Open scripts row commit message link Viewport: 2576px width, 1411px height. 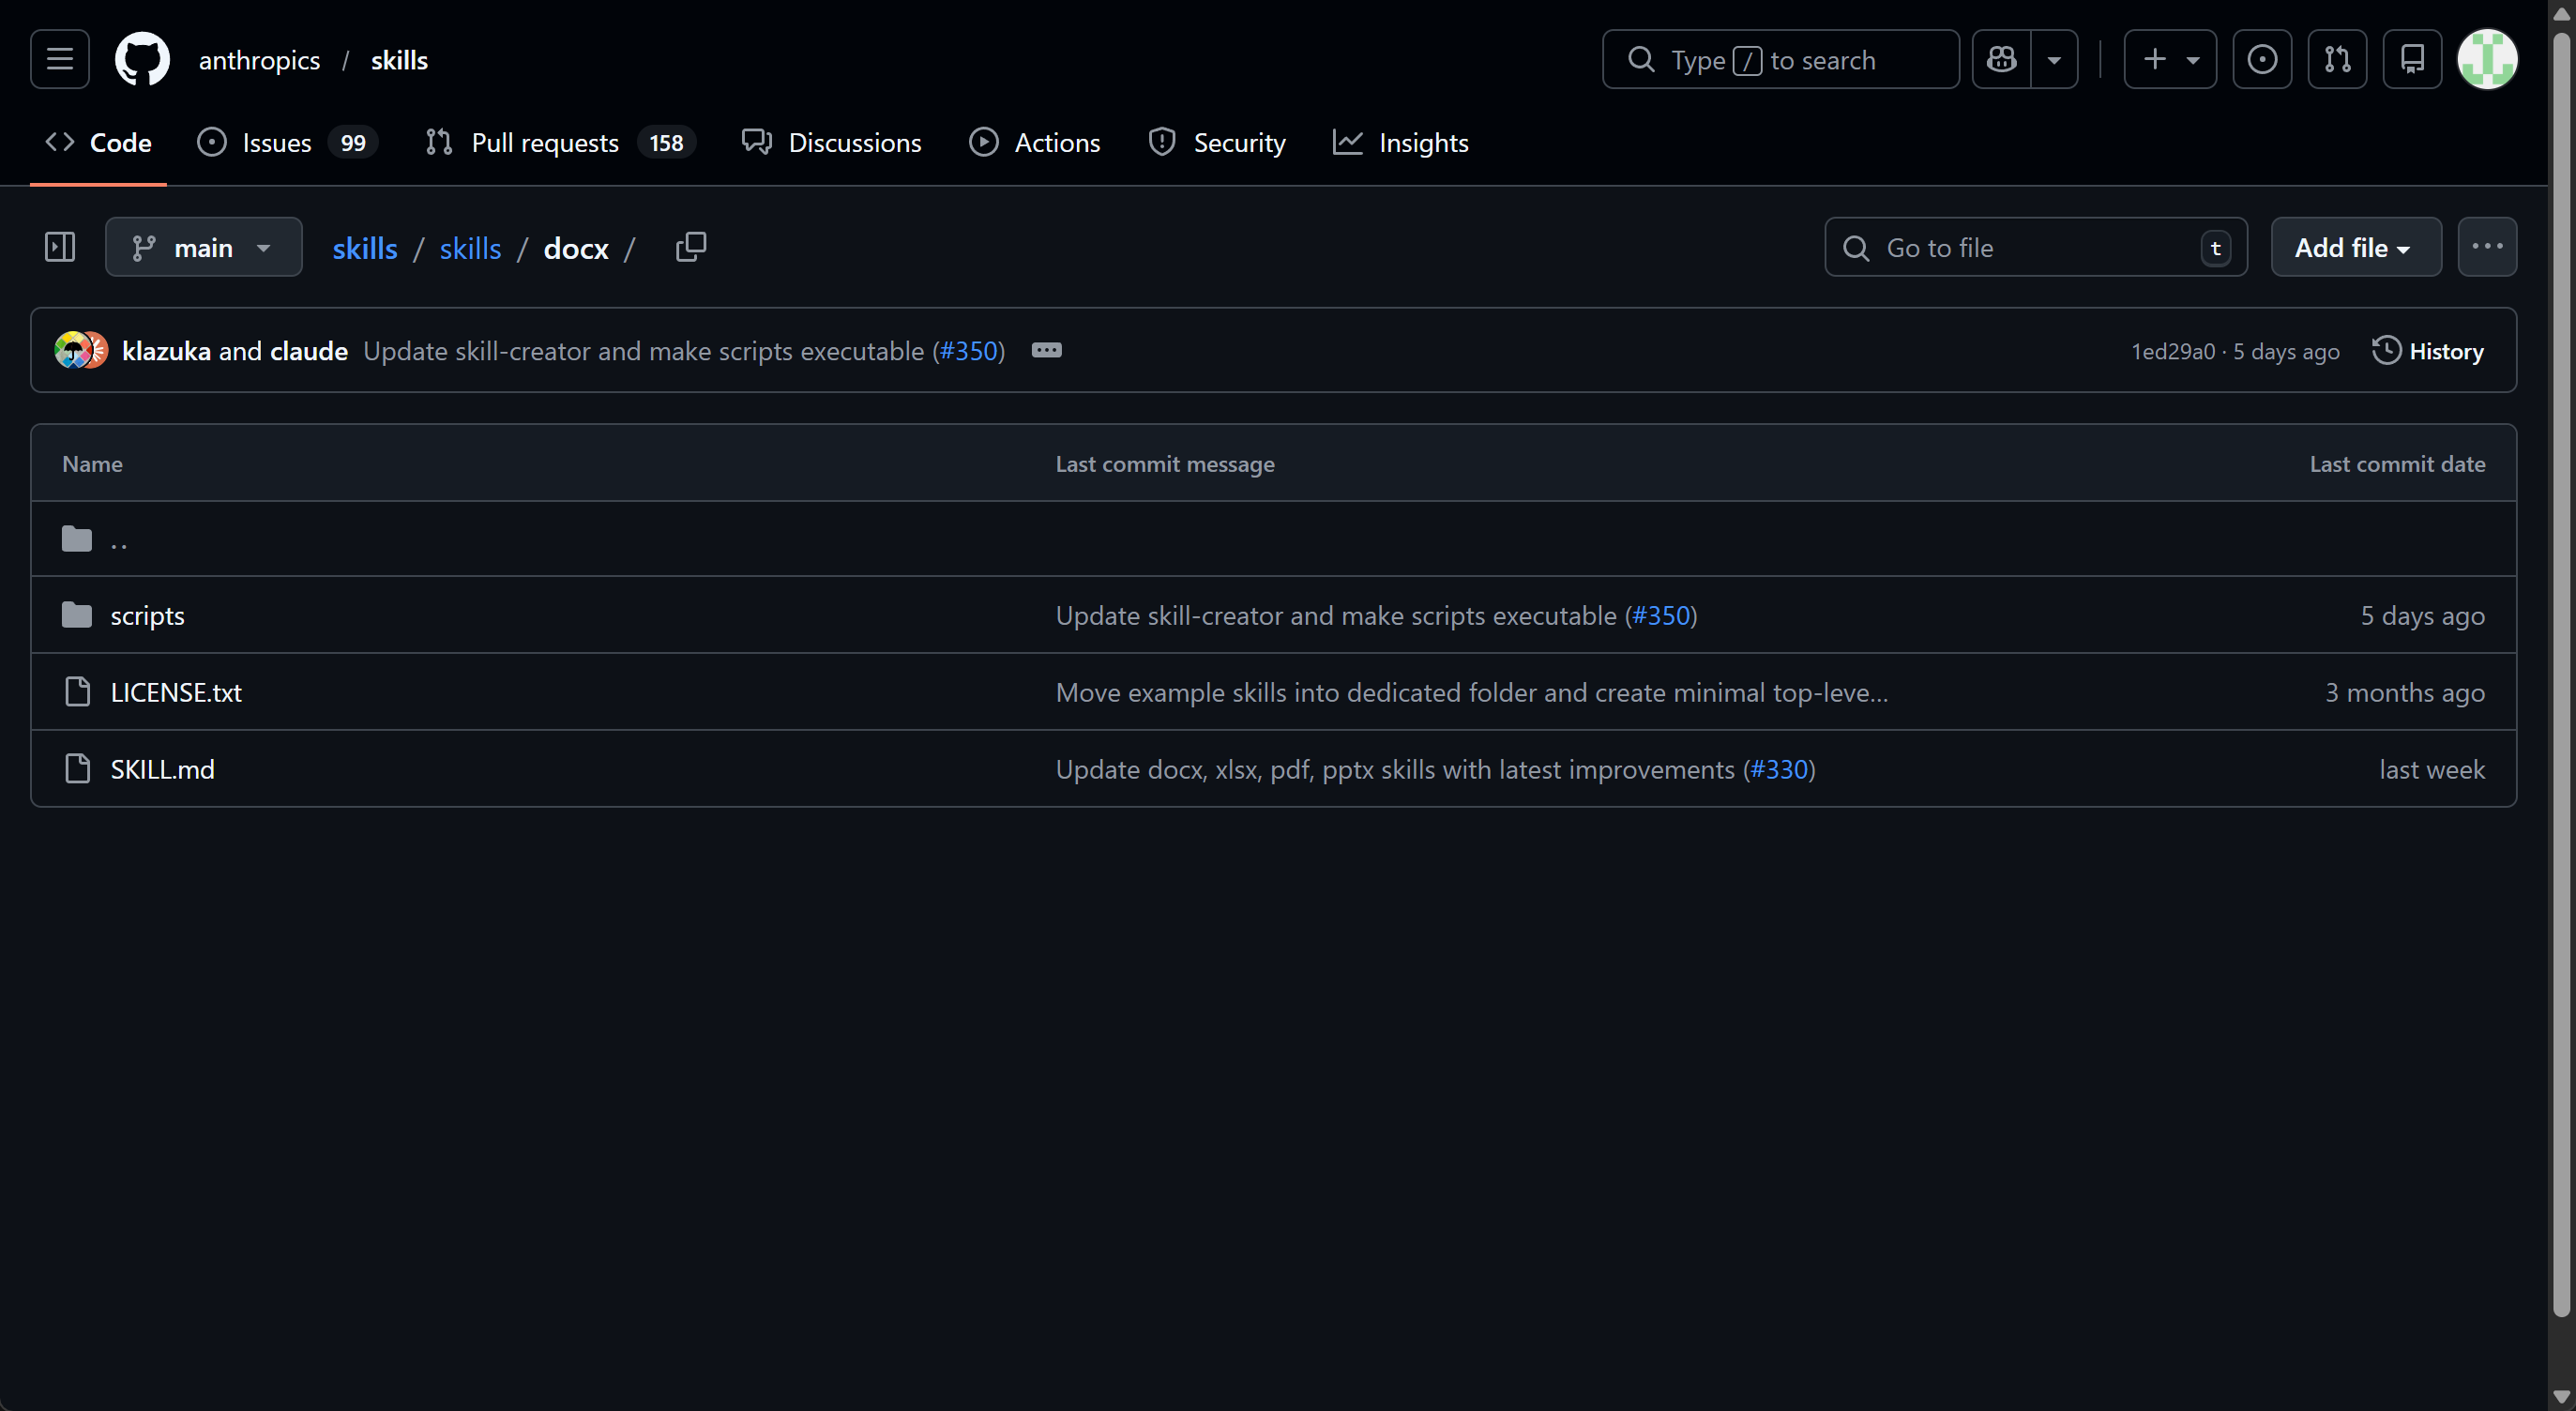click(1336, 615)
